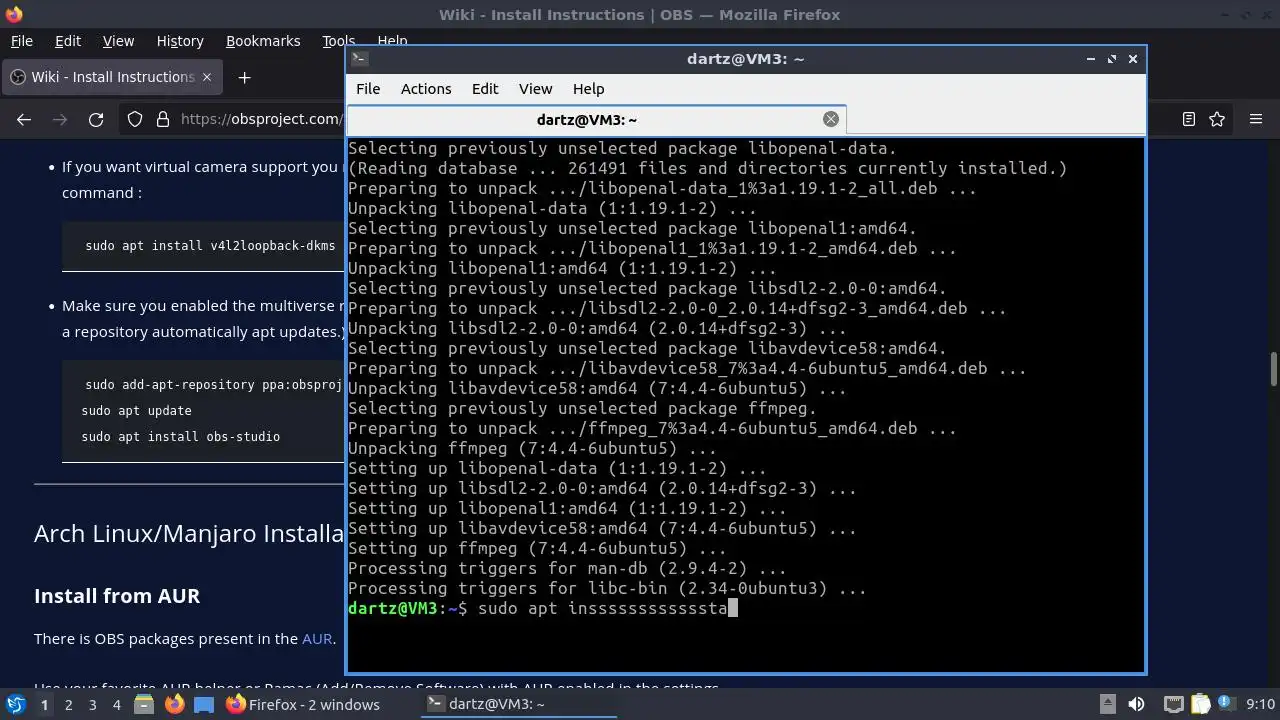Close the Wiki - Install Instructions tab
Screen dimensions: 1280x720
click(x=207, y=77)
